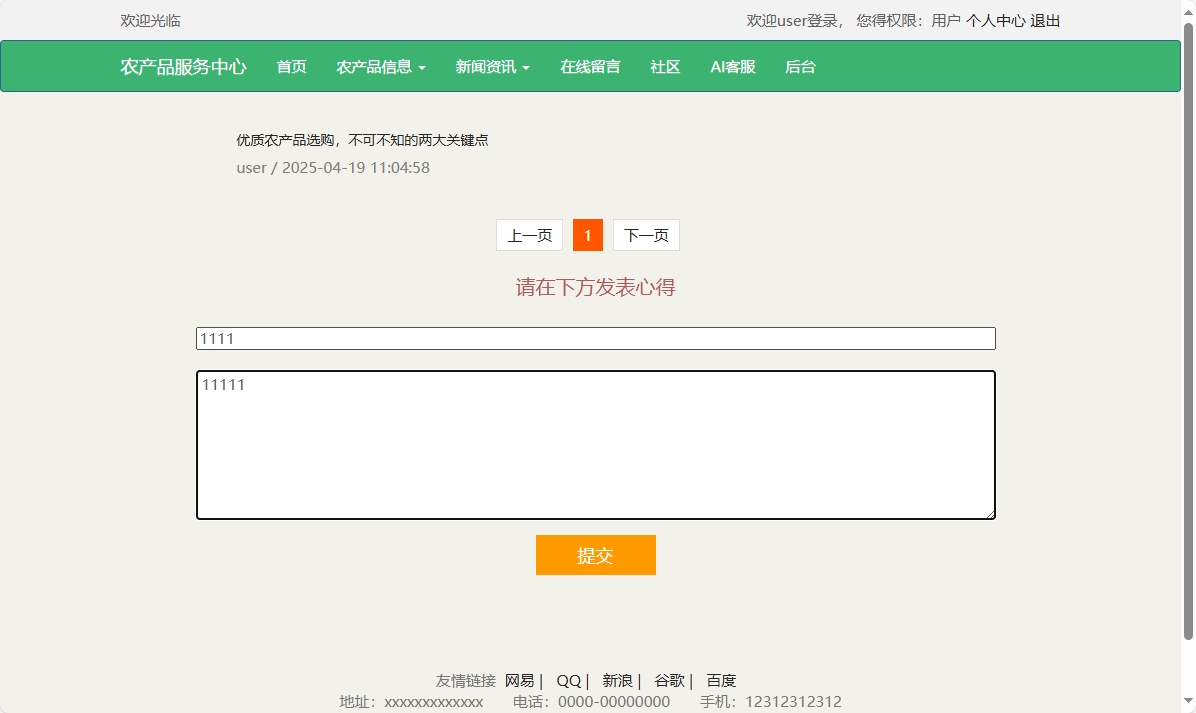1196x713 pixels.
Task: Enter the 后台 admin area
Action: [x=800, y=67]
